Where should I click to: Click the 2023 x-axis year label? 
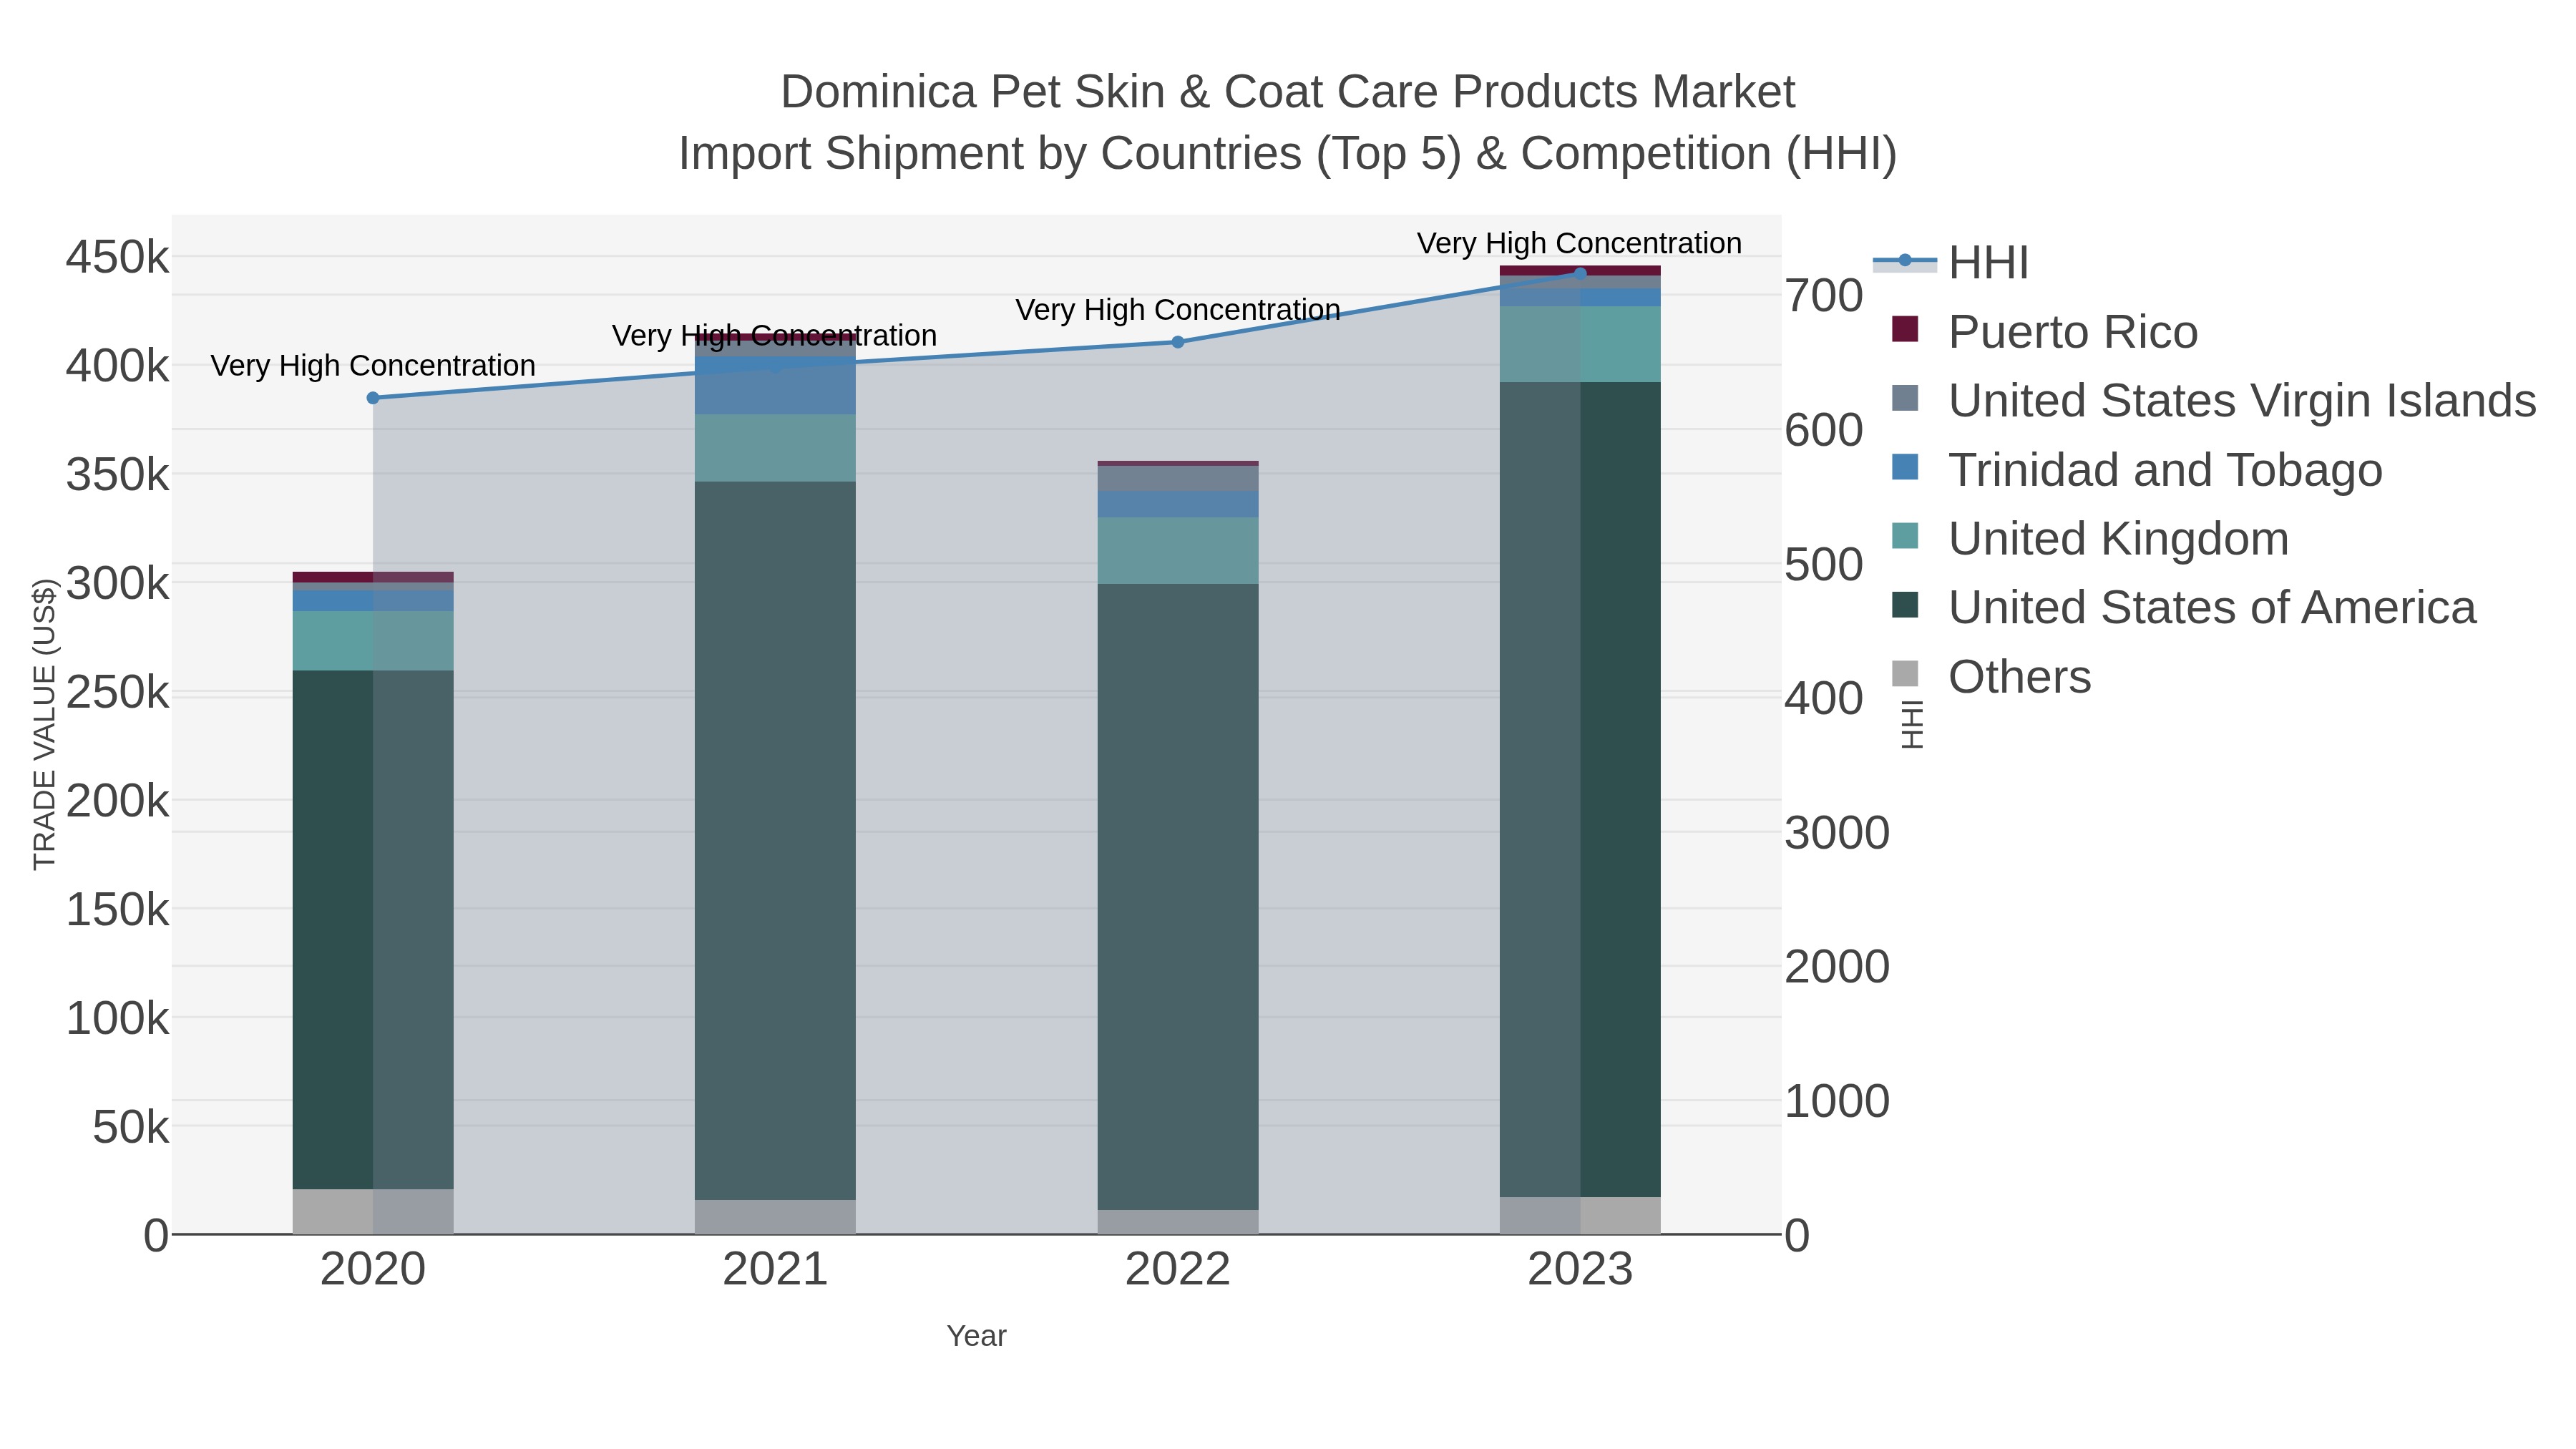pyautogui.click(x=1580, y=1270)
